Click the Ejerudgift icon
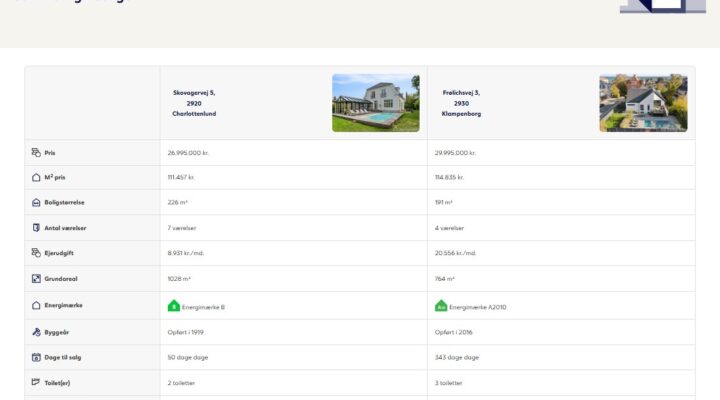The width and height of the screenshot is (720, 400). (36, 253)
